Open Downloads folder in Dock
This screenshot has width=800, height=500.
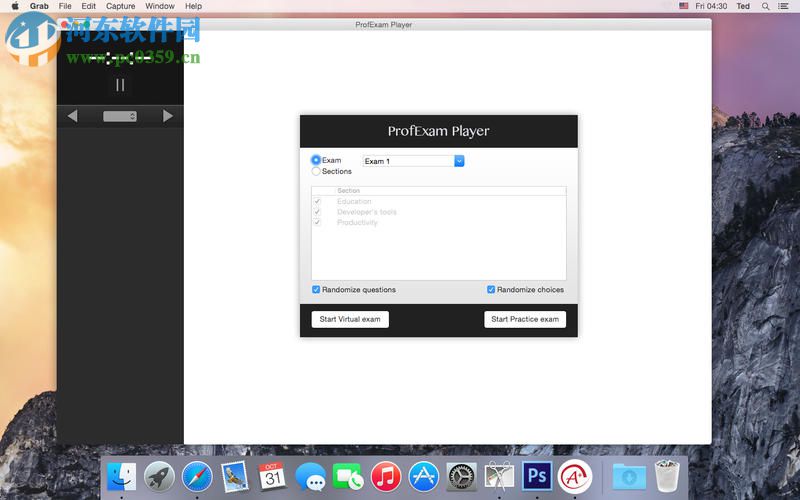[629, 477]
